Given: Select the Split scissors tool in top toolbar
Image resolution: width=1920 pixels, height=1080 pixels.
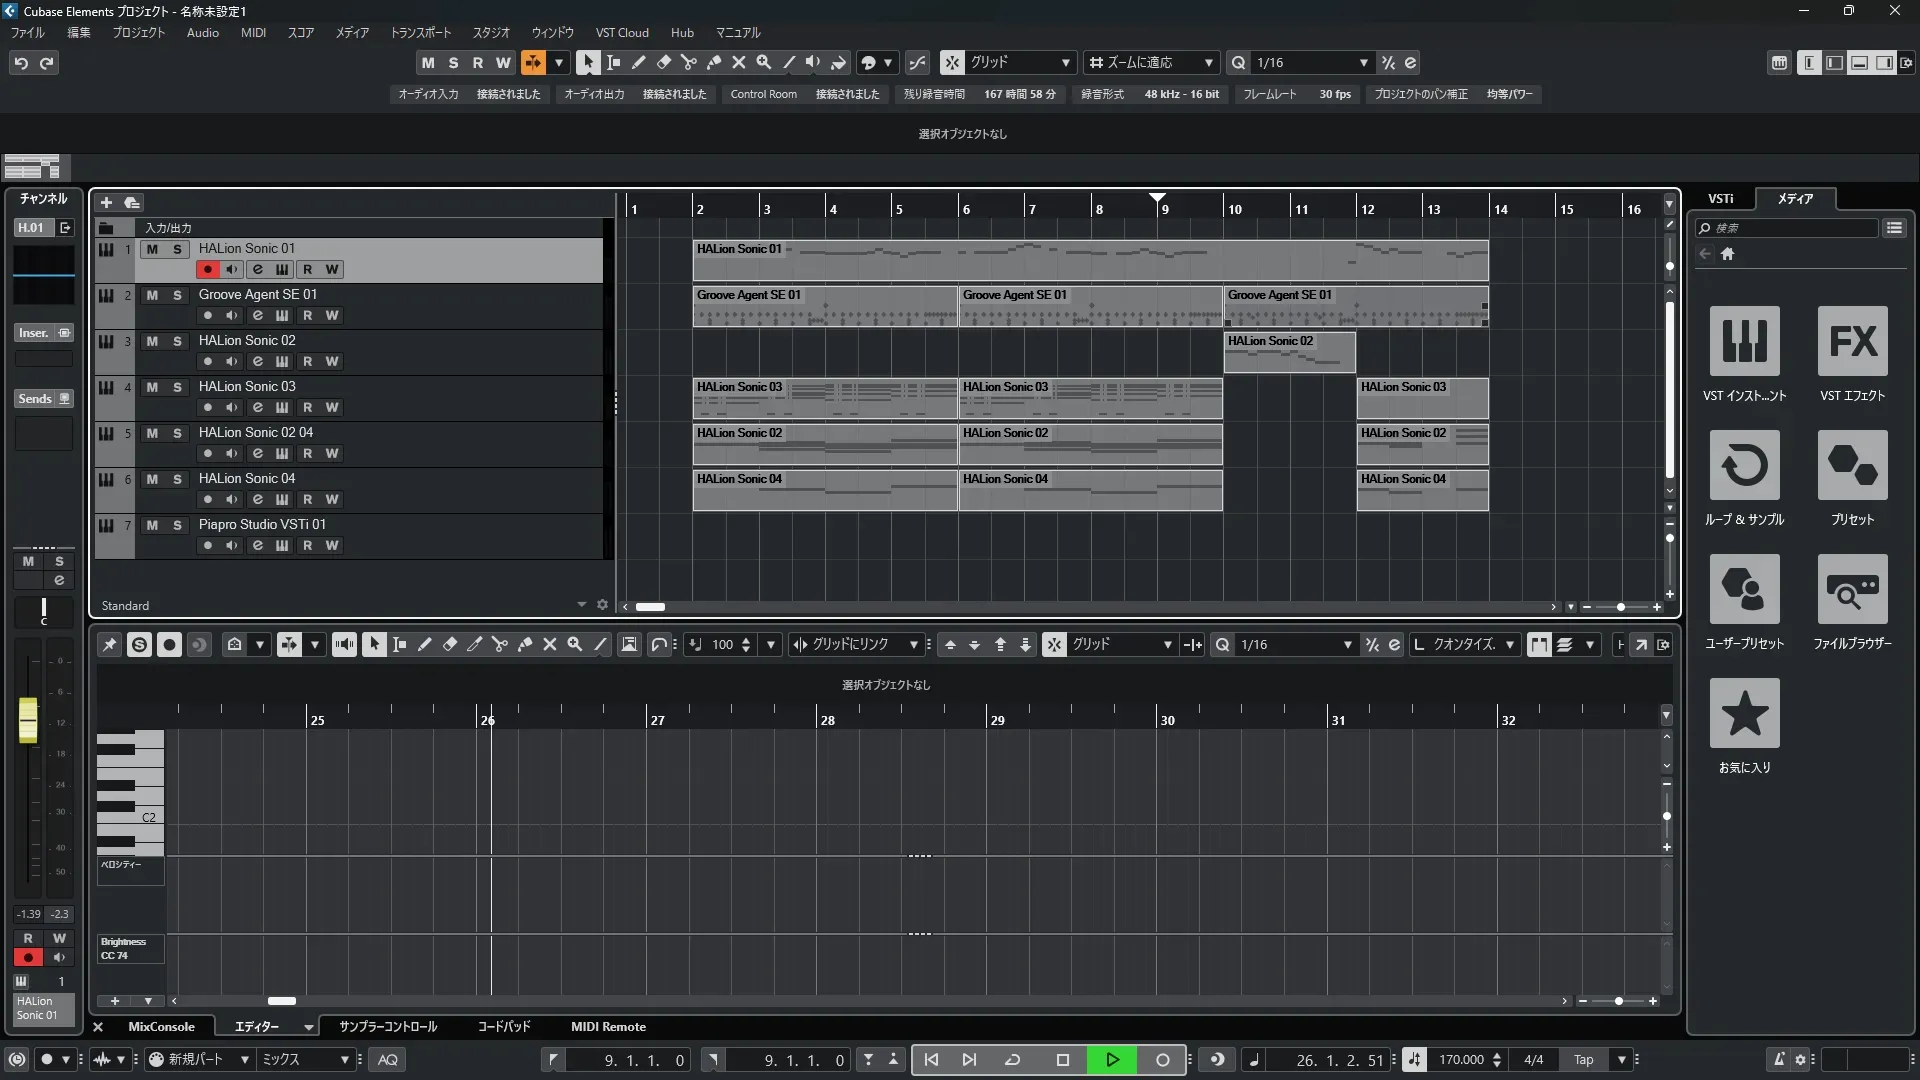Looking at the screenshot, I should pos(688,62).
